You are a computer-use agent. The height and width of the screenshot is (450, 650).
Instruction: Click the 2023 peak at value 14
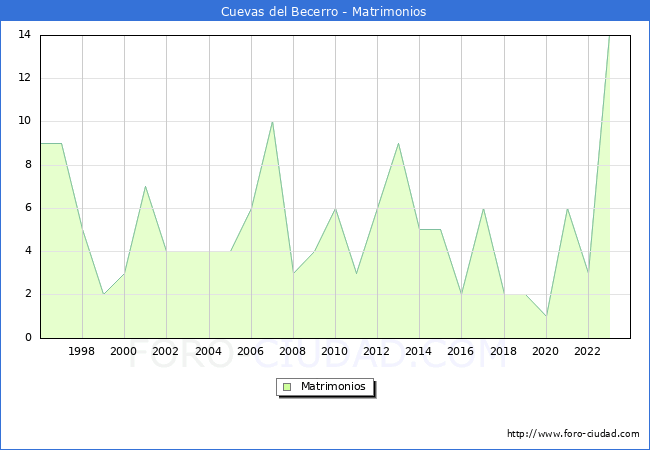click(609, 36)
